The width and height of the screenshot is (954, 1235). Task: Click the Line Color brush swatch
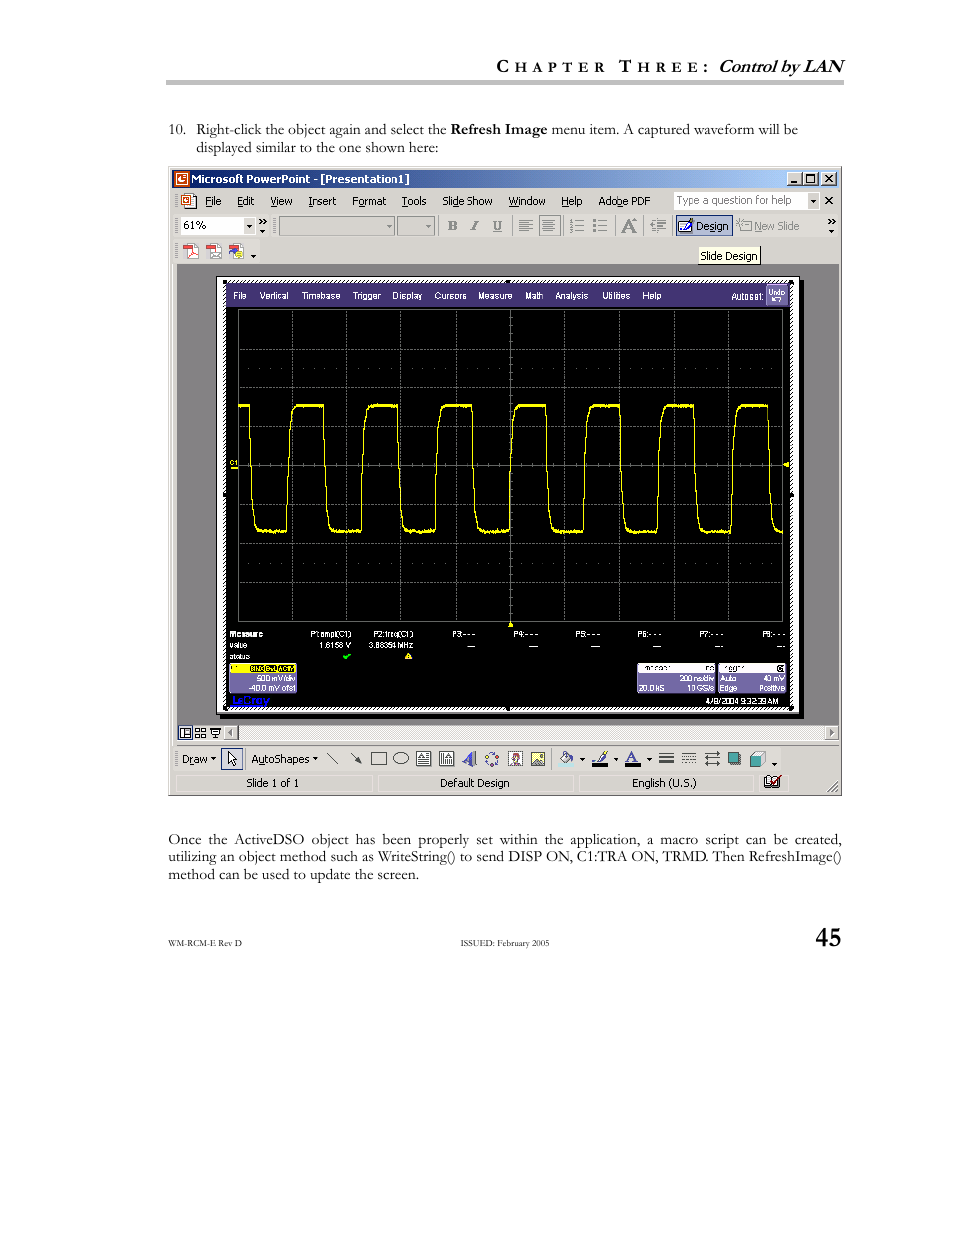point(600,759)
